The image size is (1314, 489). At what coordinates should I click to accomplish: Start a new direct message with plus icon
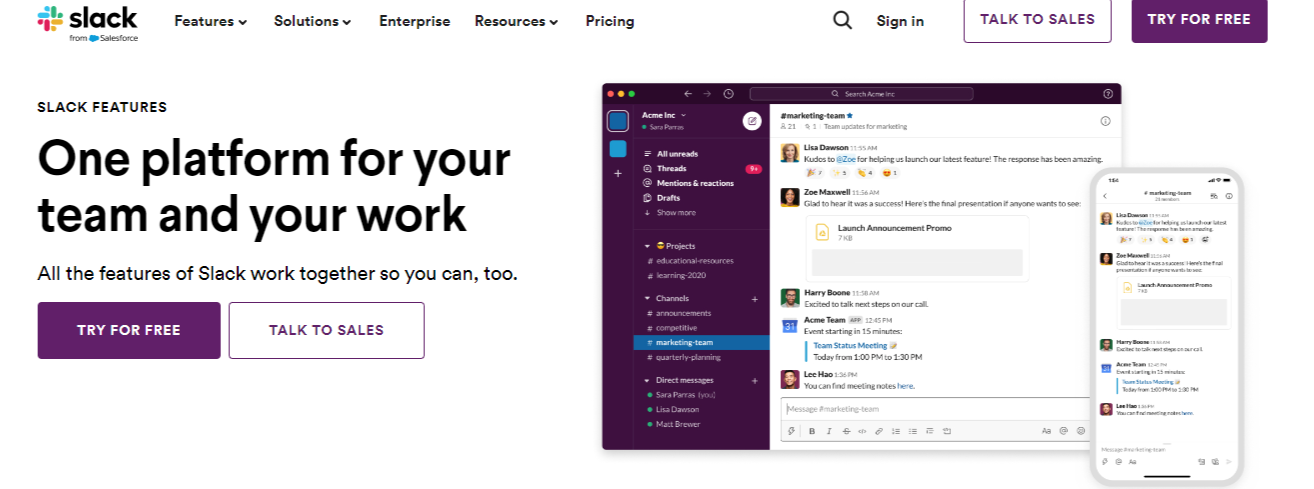(x=755, y=381)
